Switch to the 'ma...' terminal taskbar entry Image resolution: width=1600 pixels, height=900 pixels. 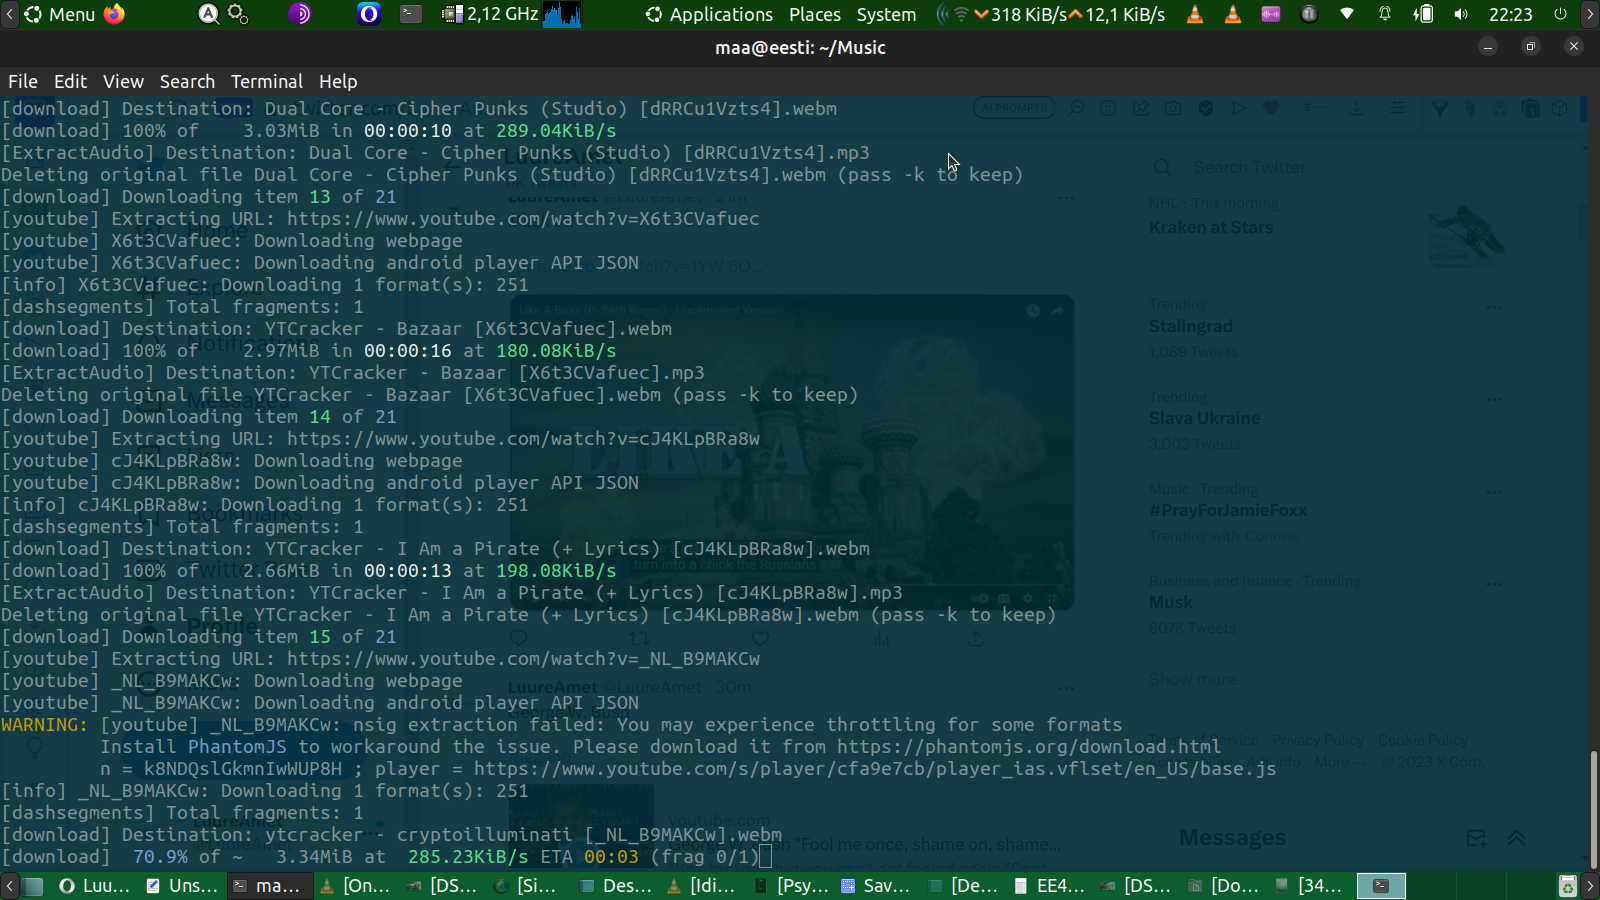[x=268, y=886]
